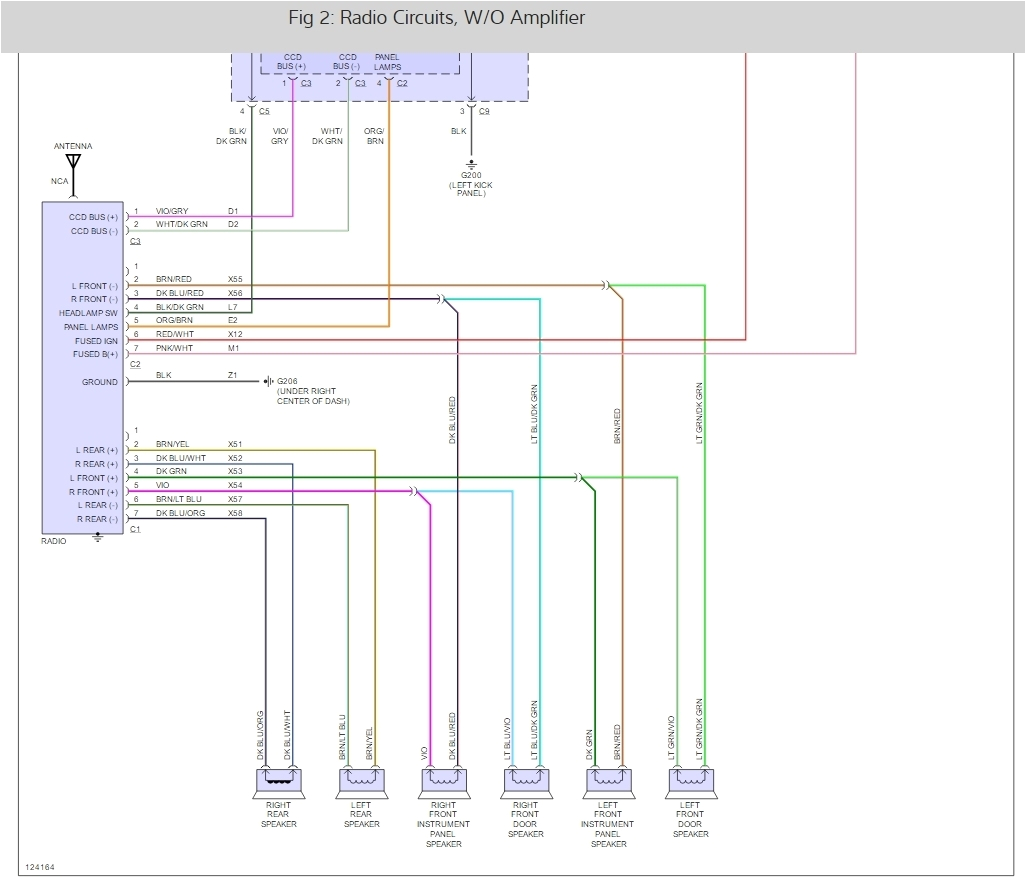
Task: Select the Right Rear Speaker symbol
Action: click(x=277, y=781)
